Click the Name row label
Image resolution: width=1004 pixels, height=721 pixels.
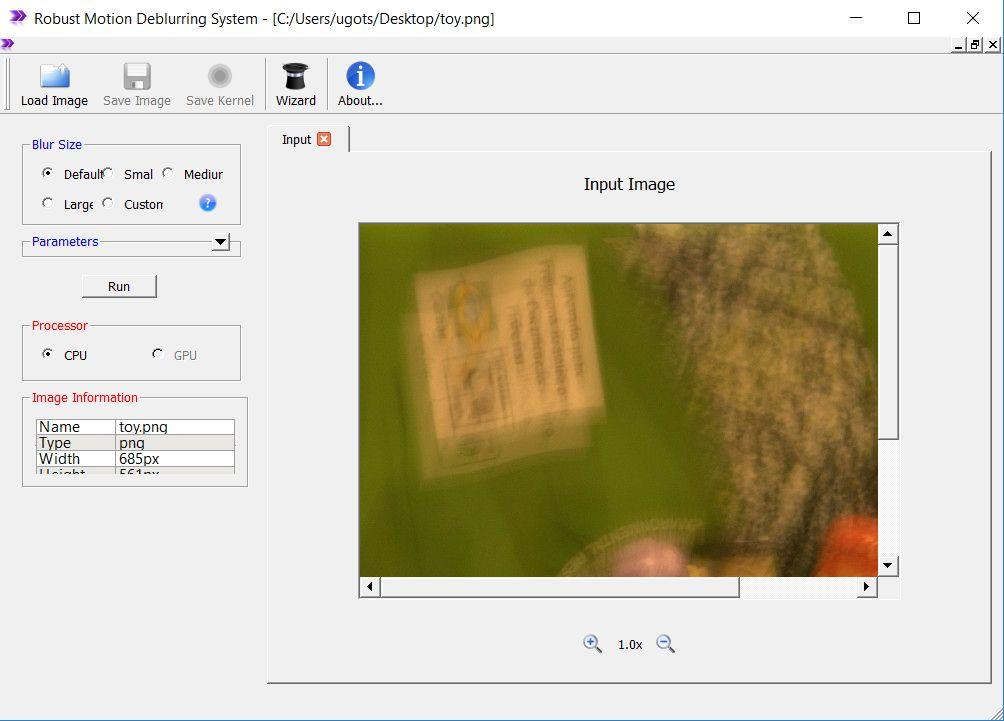76,427
